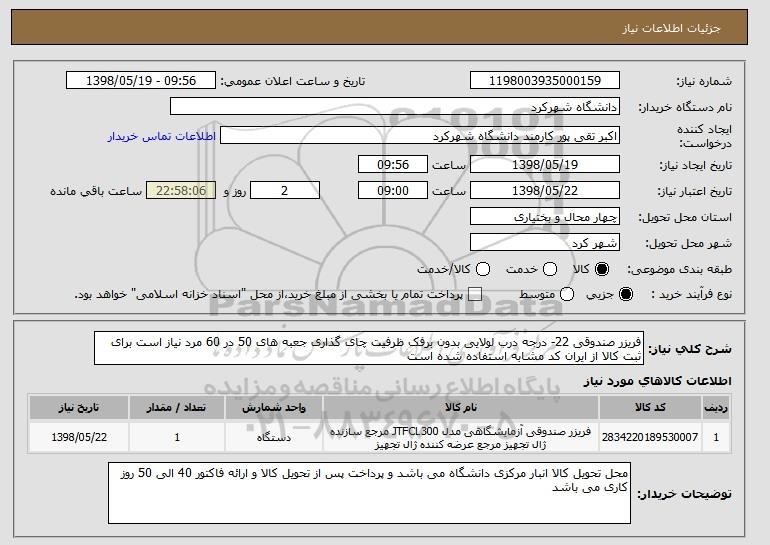This screenshot has height=545, width=770.
Task: Click the delivery province field چهار محال و بختیاری
Action: coord(545,217)
